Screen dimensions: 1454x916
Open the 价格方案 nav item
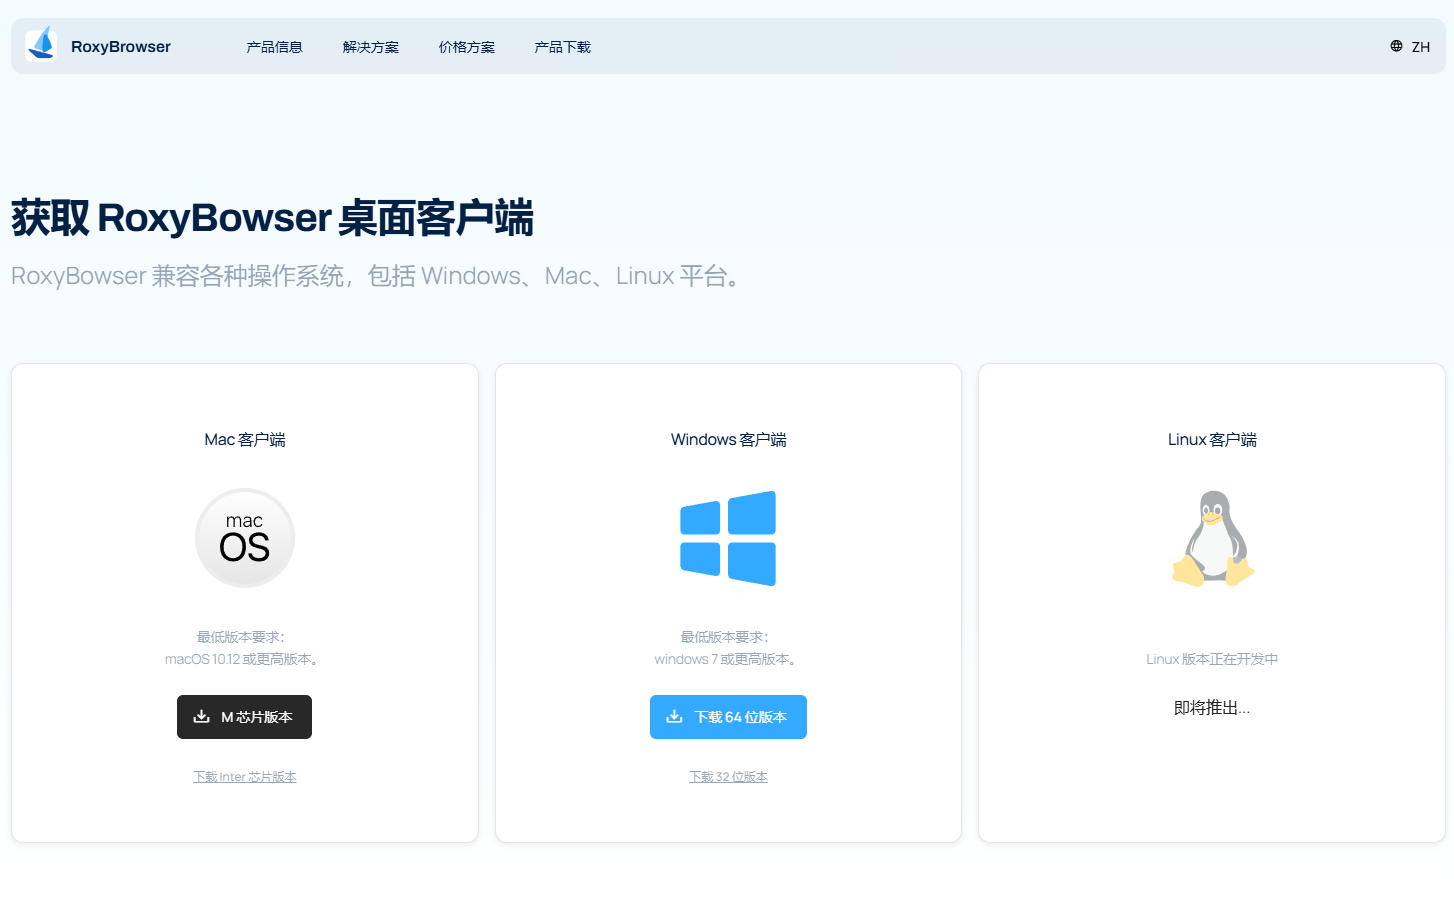tap(466, 47)
